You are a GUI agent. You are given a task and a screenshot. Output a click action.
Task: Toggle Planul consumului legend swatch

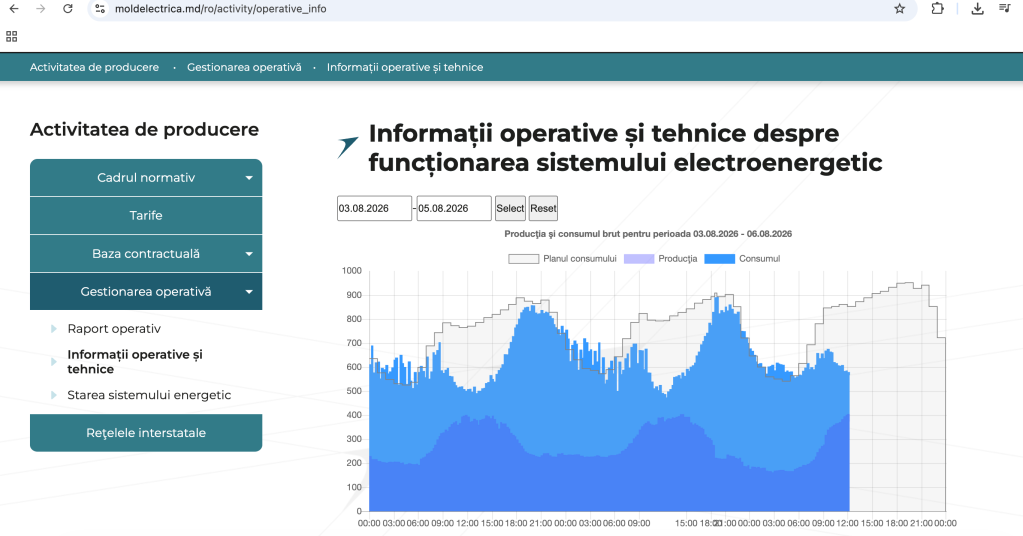tap(523, 259)
